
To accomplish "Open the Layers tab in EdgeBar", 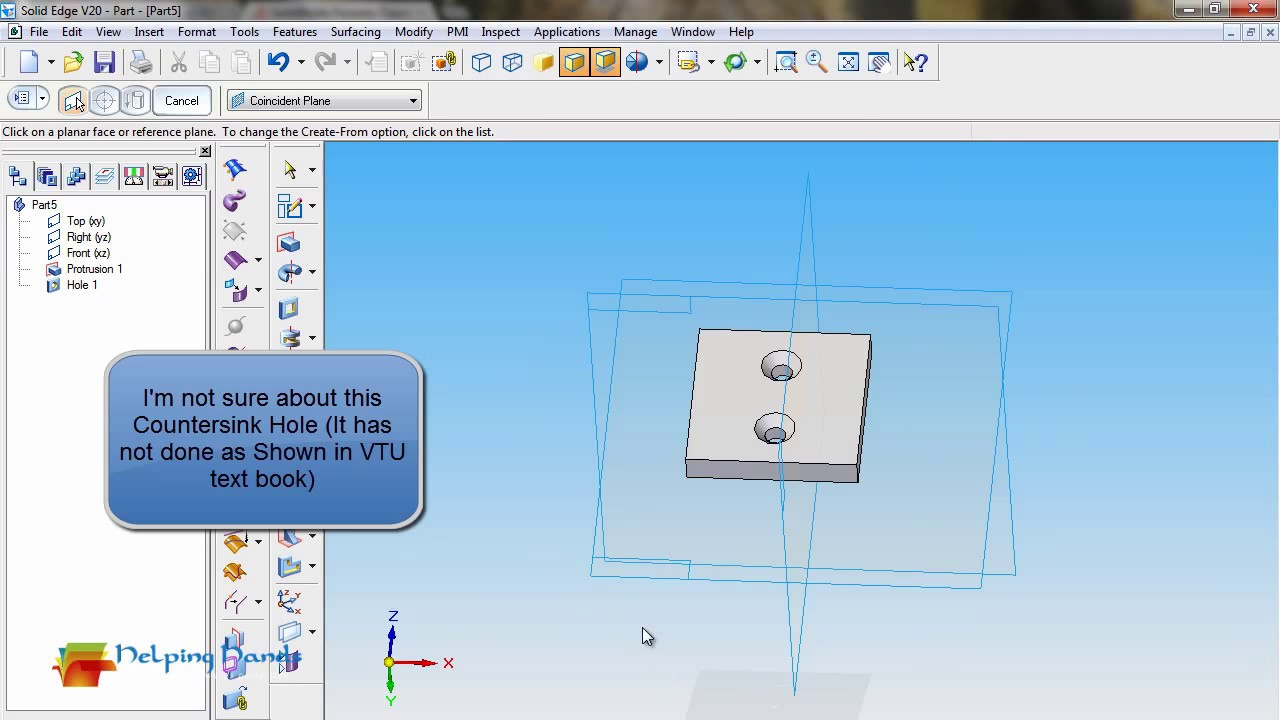I will pos(105,177).
